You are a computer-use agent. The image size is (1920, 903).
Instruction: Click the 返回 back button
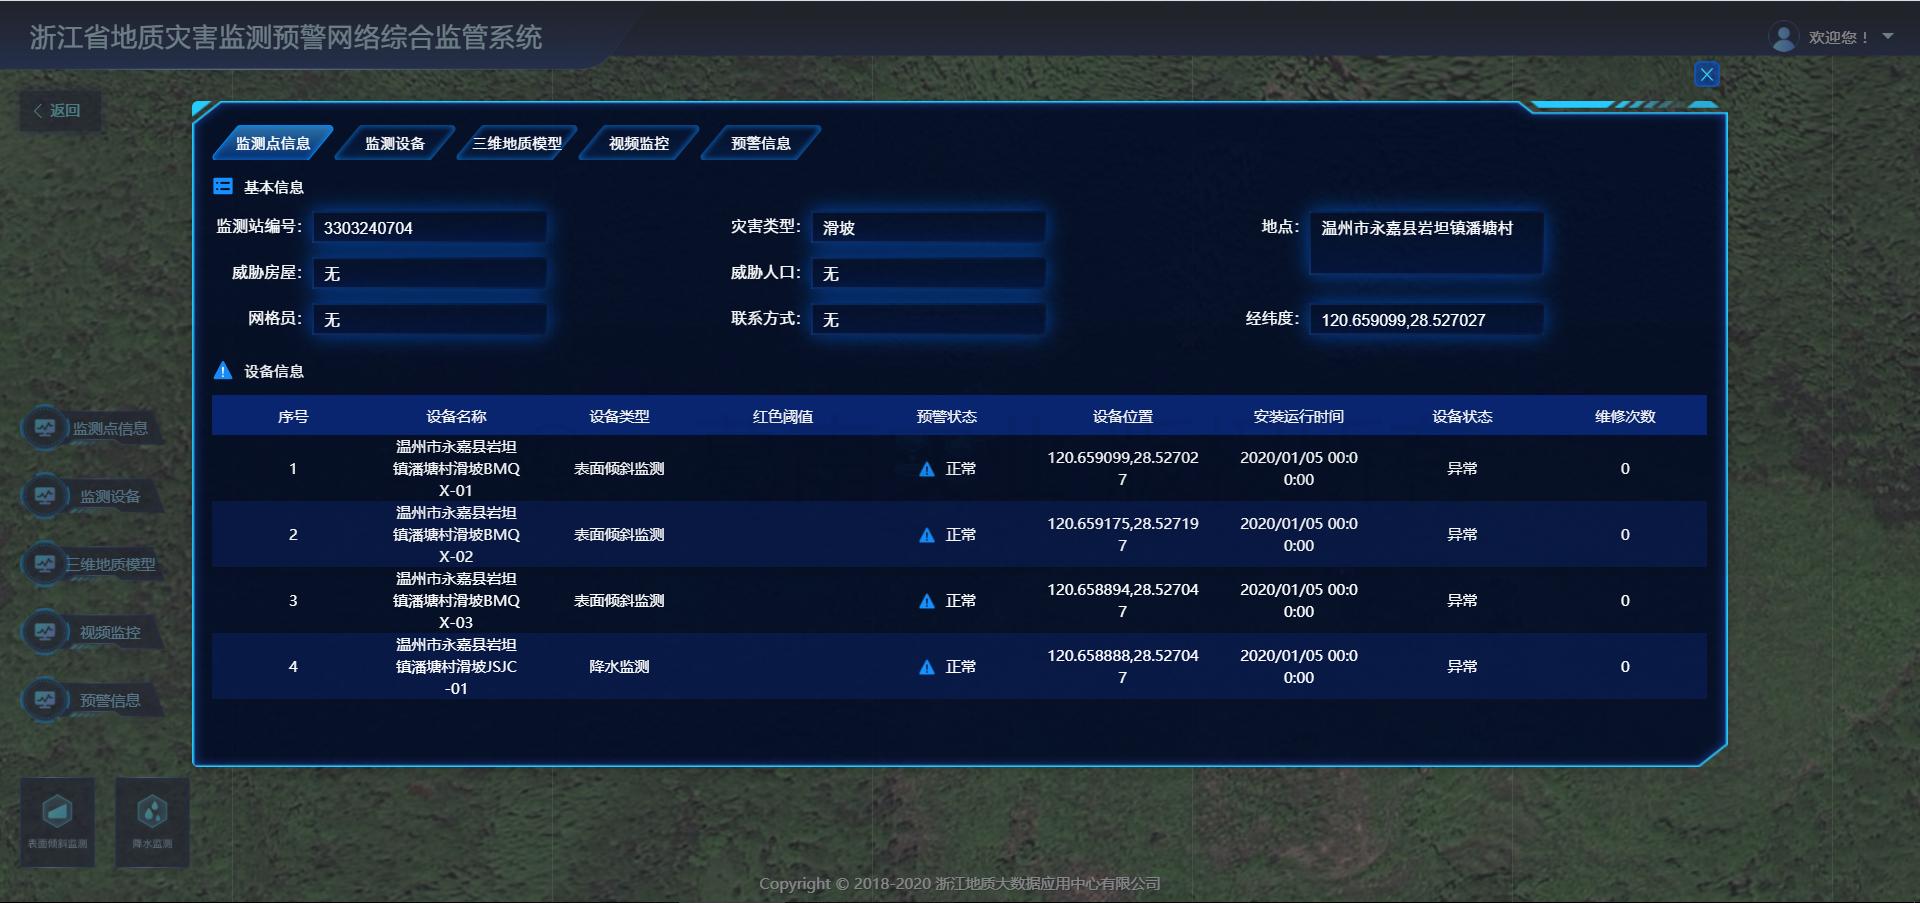point(59,111)
